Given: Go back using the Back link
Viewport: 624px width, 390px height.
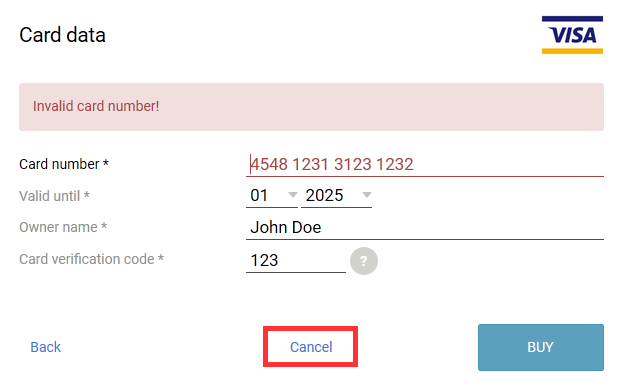Looking at the screenshot, I should [46, 347].
